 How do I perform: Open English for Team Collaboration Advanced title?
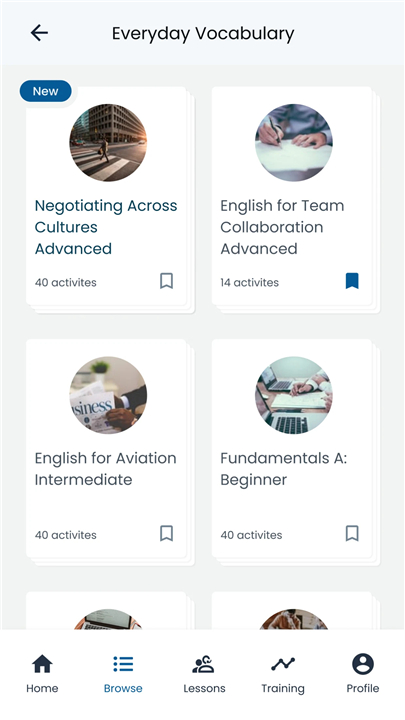click(x=282, y=227)
